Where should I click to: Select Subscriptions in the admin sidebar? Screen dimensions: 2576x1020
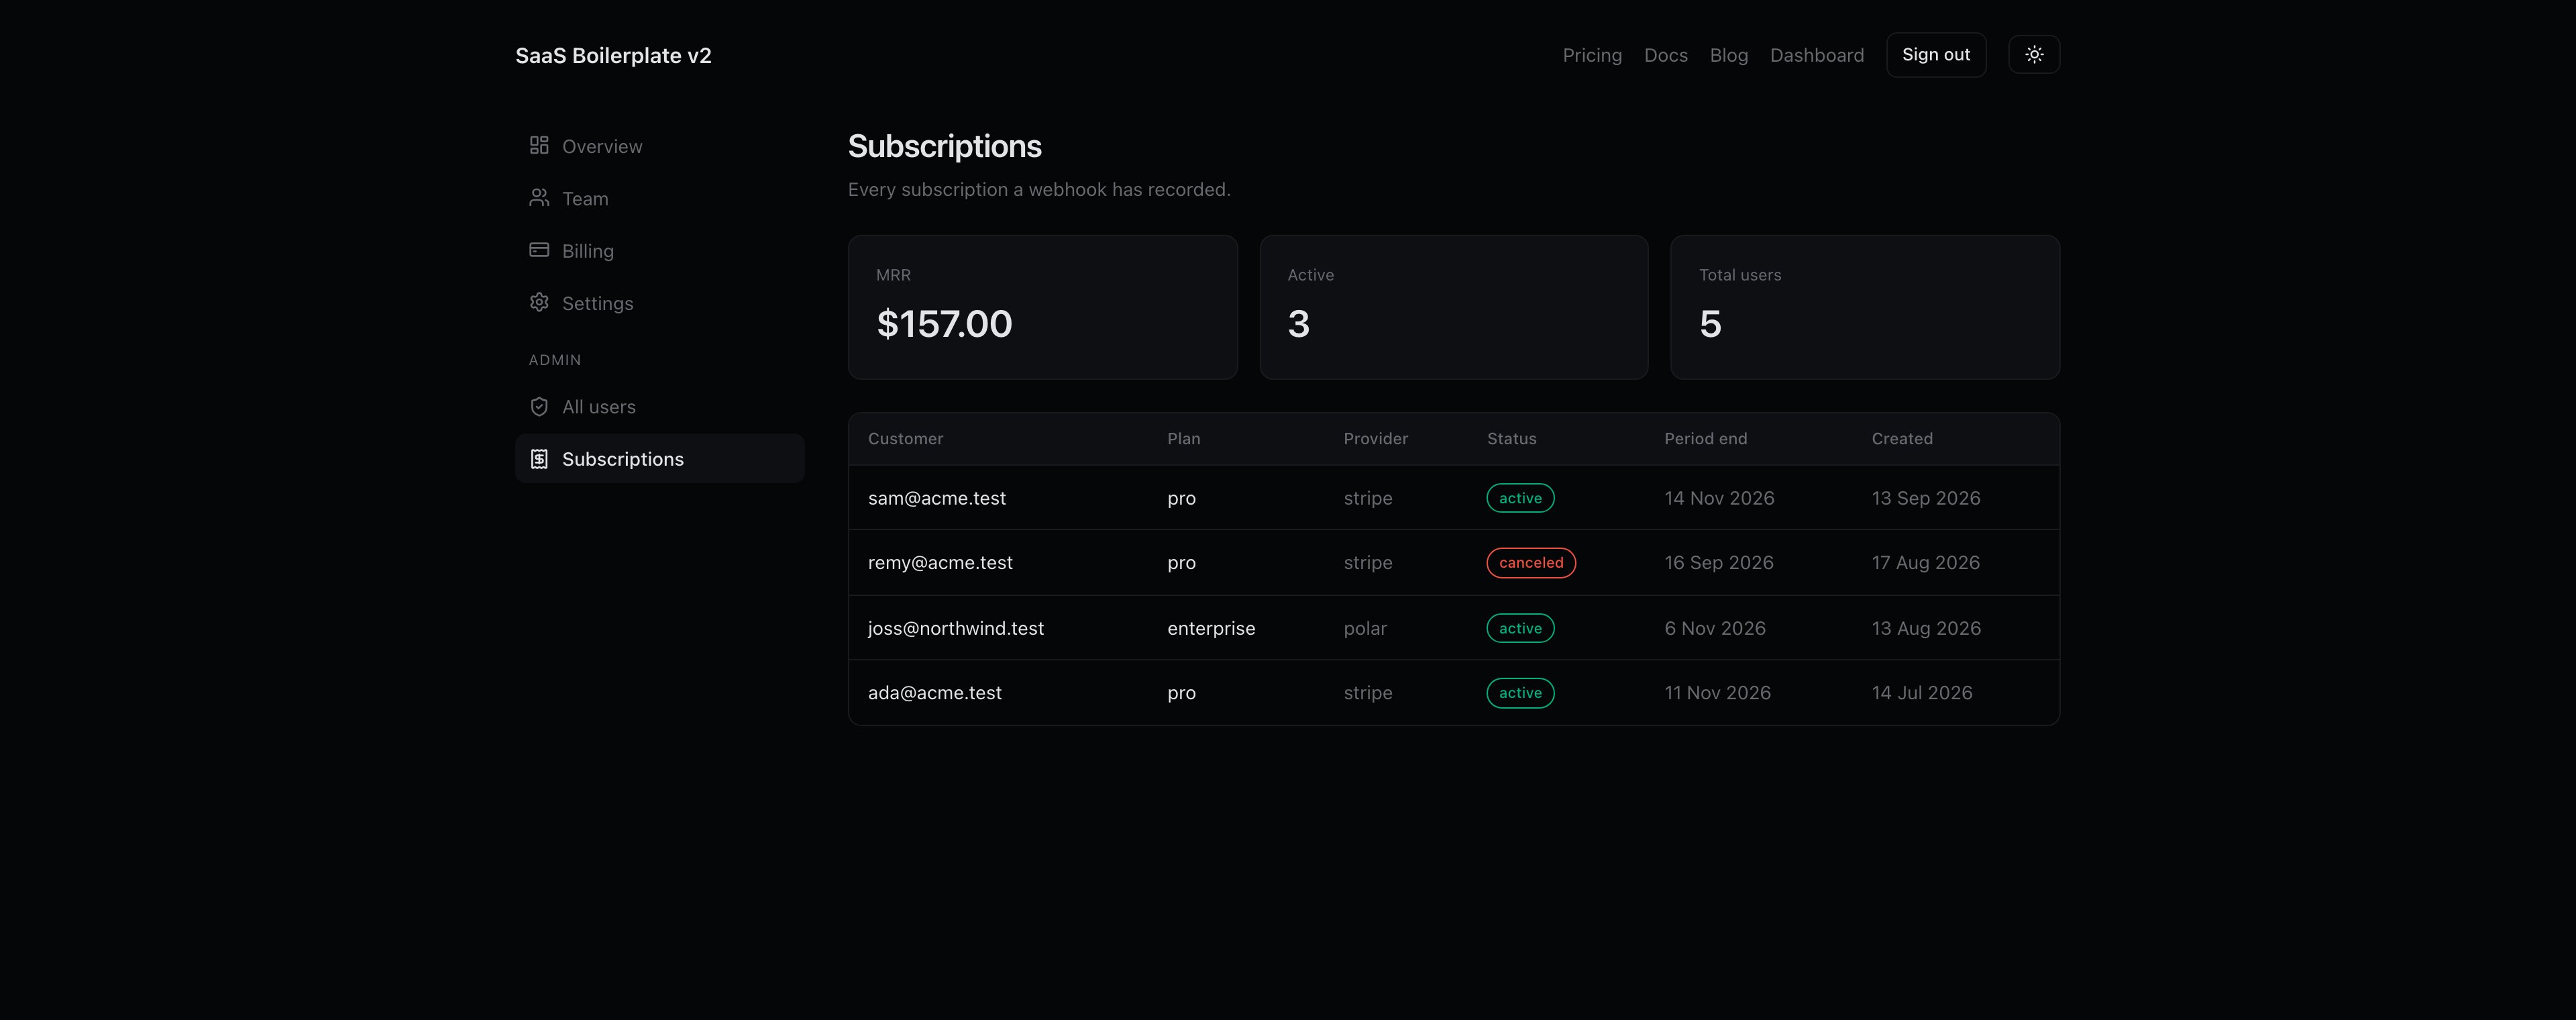[x=659, y=458]
